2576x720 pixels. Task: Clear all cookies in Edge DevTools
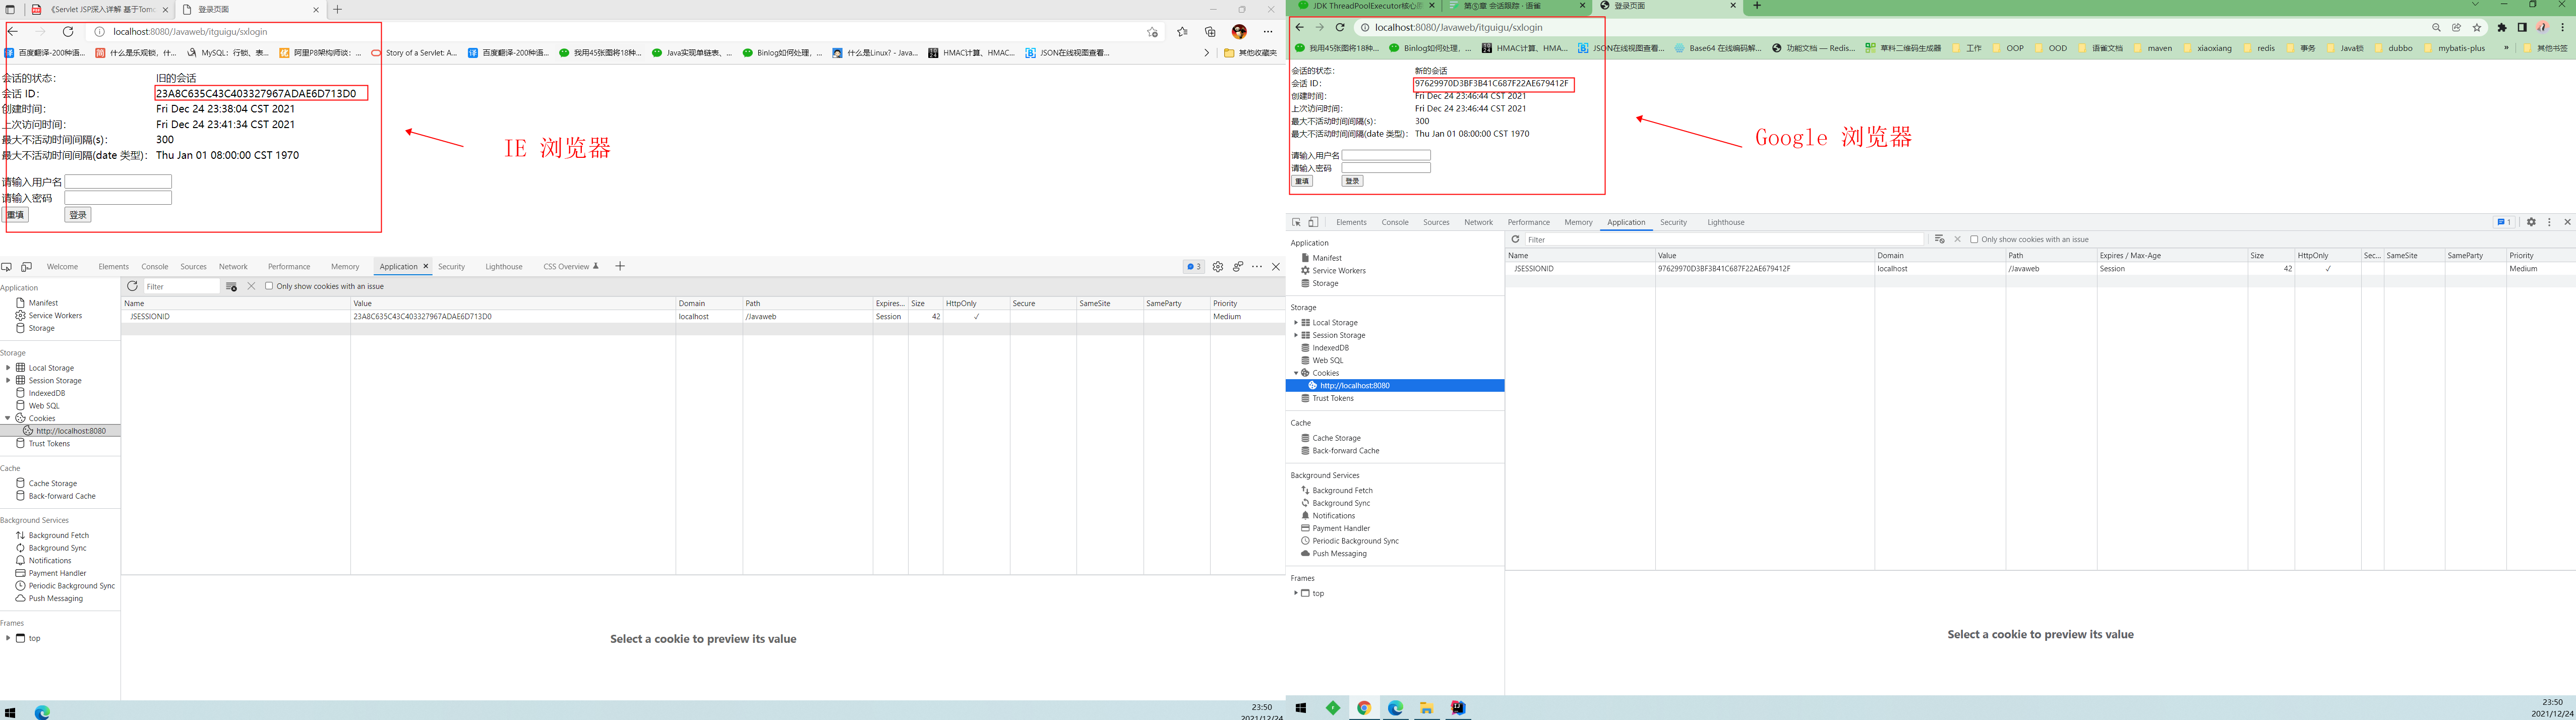(231, 286)
